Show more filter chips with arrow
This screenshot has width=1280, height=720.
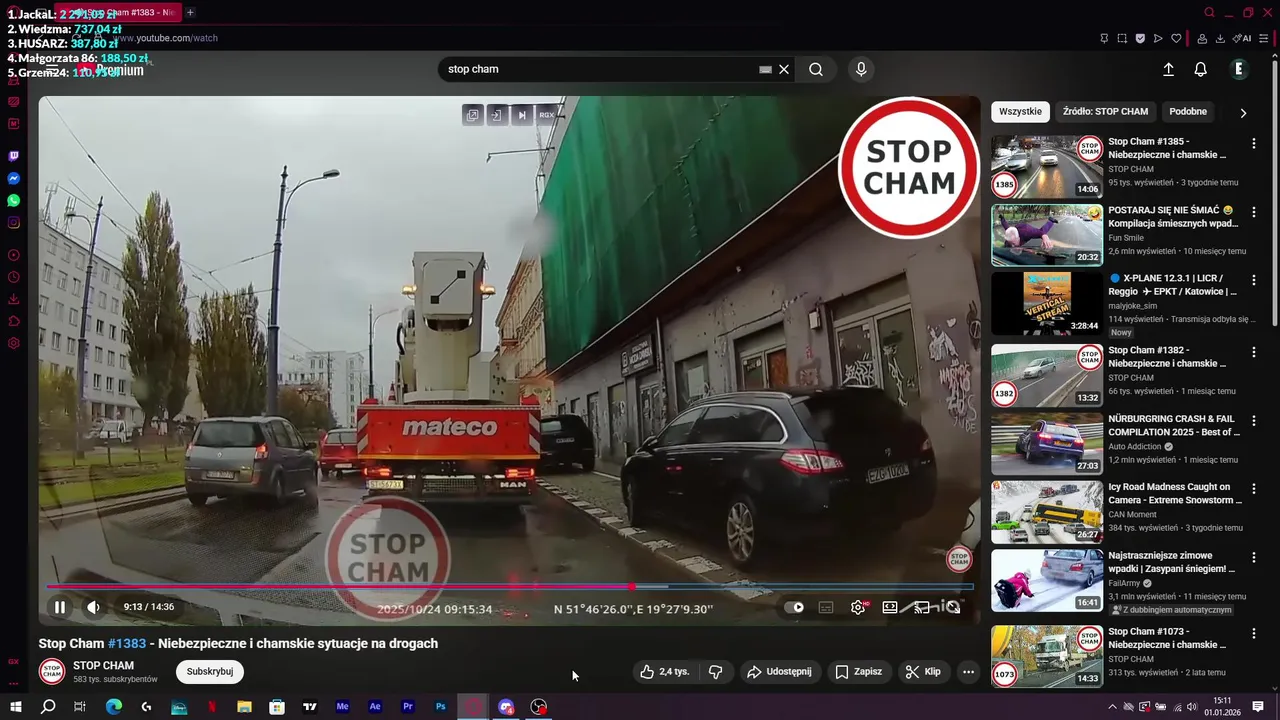pyautogui.click(x=1243, y=113)
